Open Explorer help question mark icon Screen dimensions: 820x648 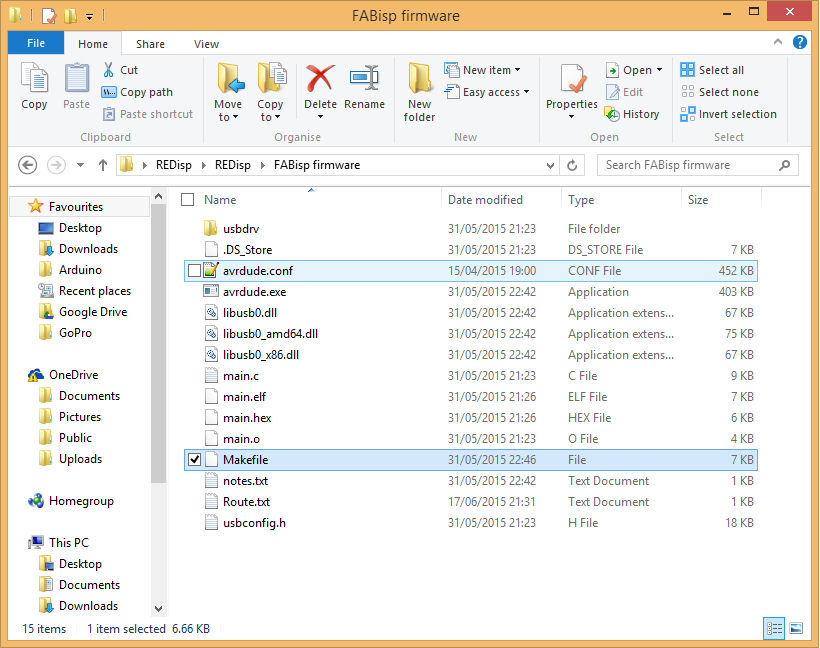799,42
